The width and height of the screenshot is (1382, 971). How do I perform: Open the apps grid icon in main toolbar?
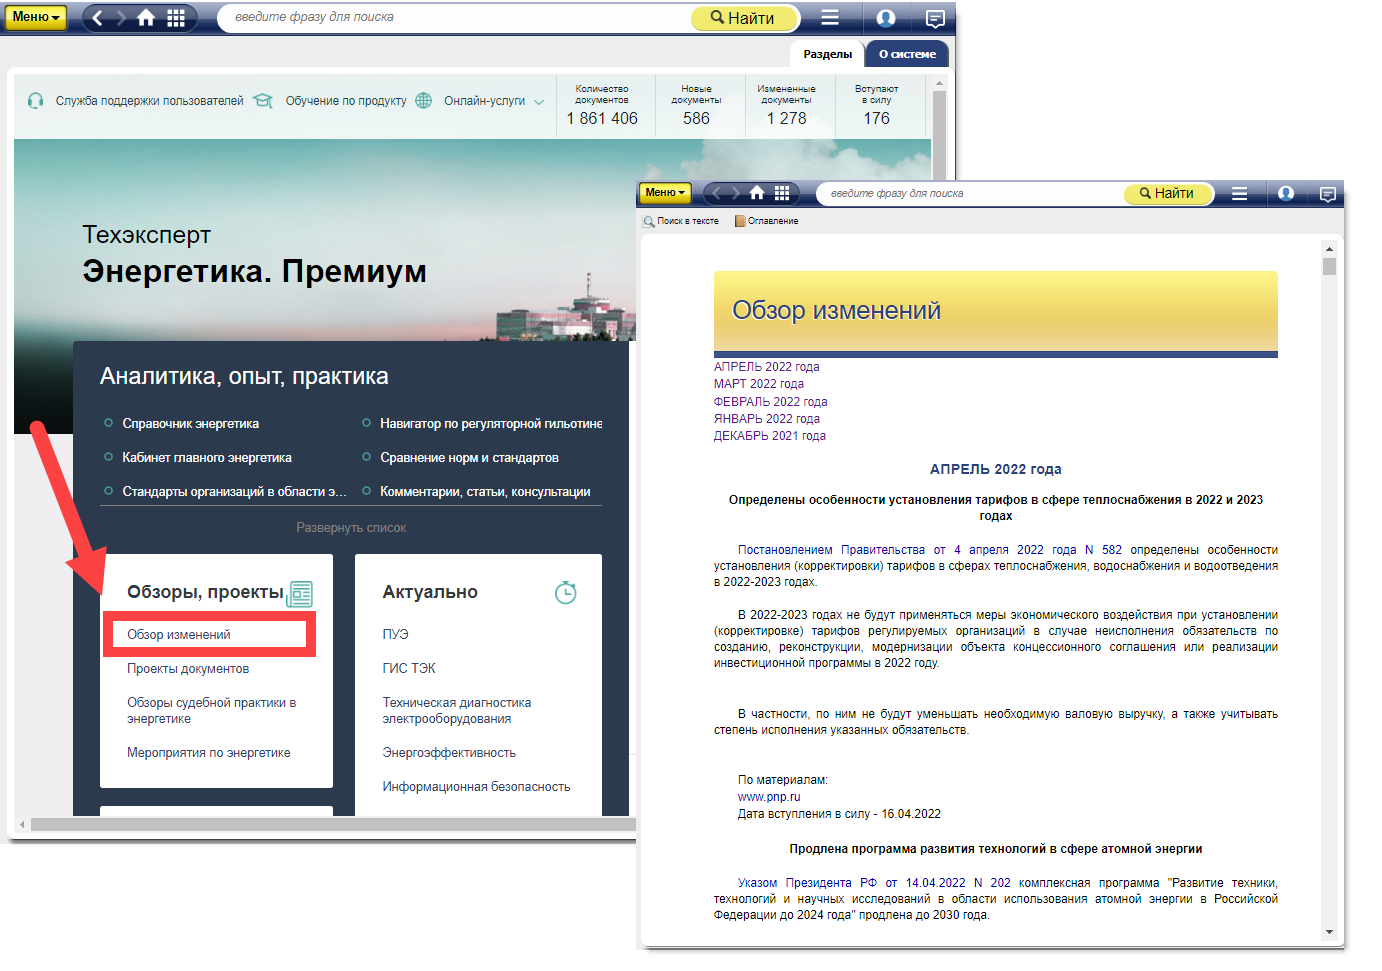coord(176,17)
